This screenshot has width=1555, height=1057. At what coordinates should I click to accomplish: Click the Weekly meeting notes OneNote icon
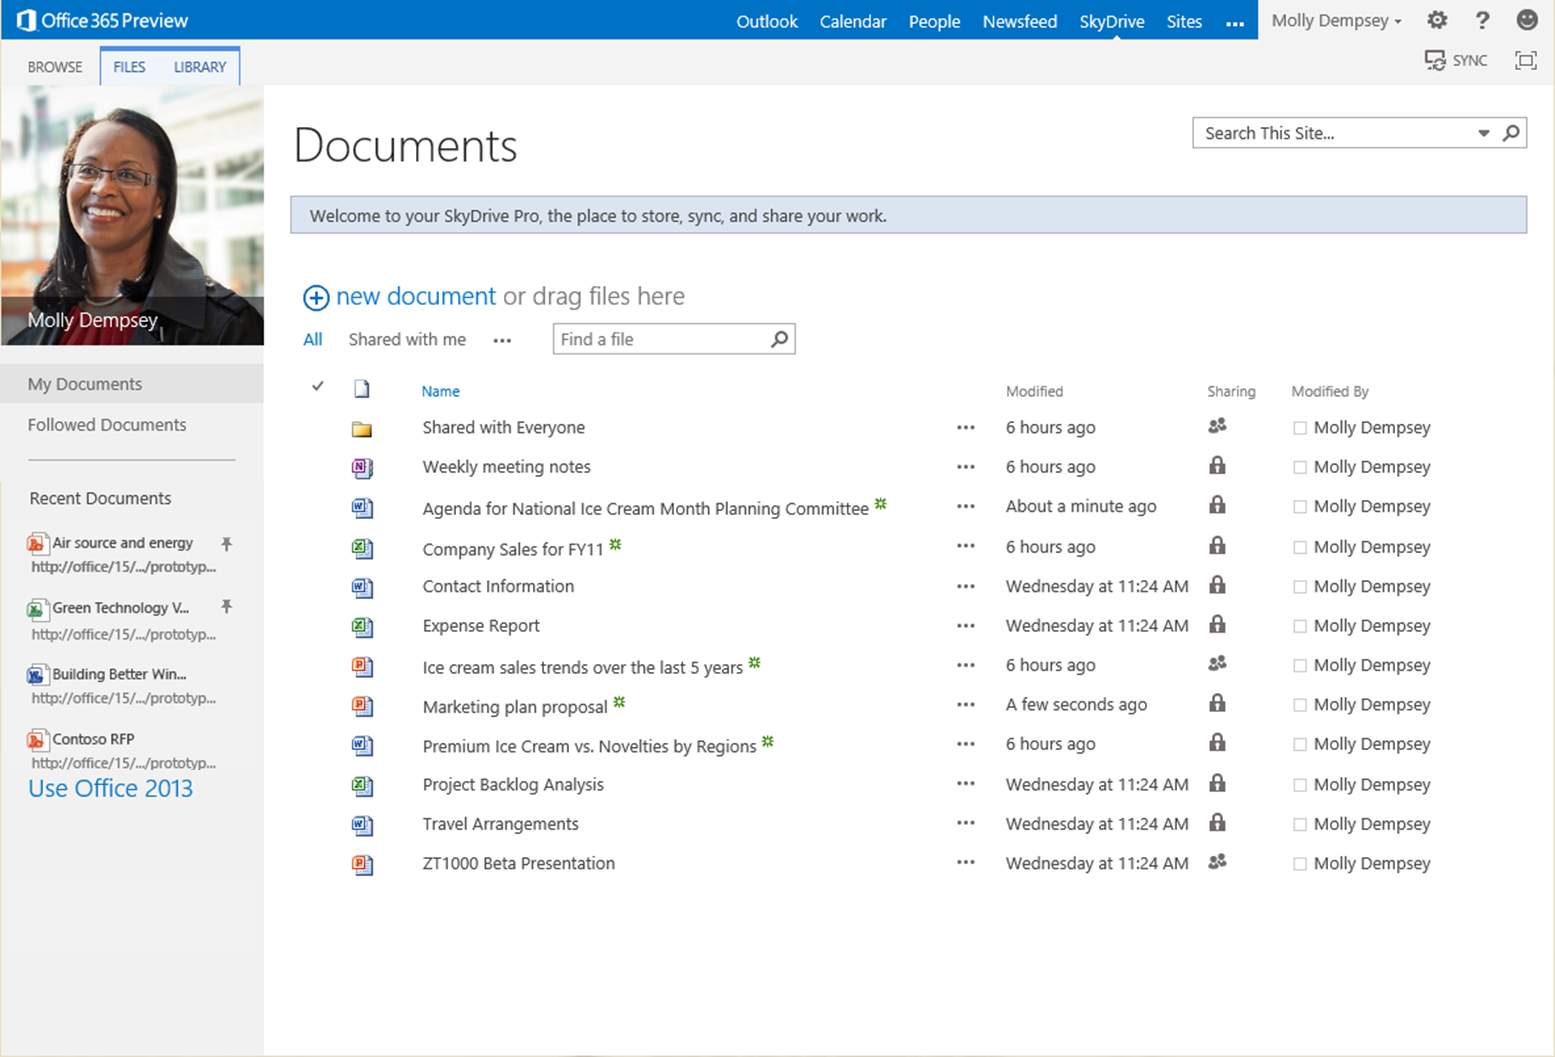coord(362,467)
